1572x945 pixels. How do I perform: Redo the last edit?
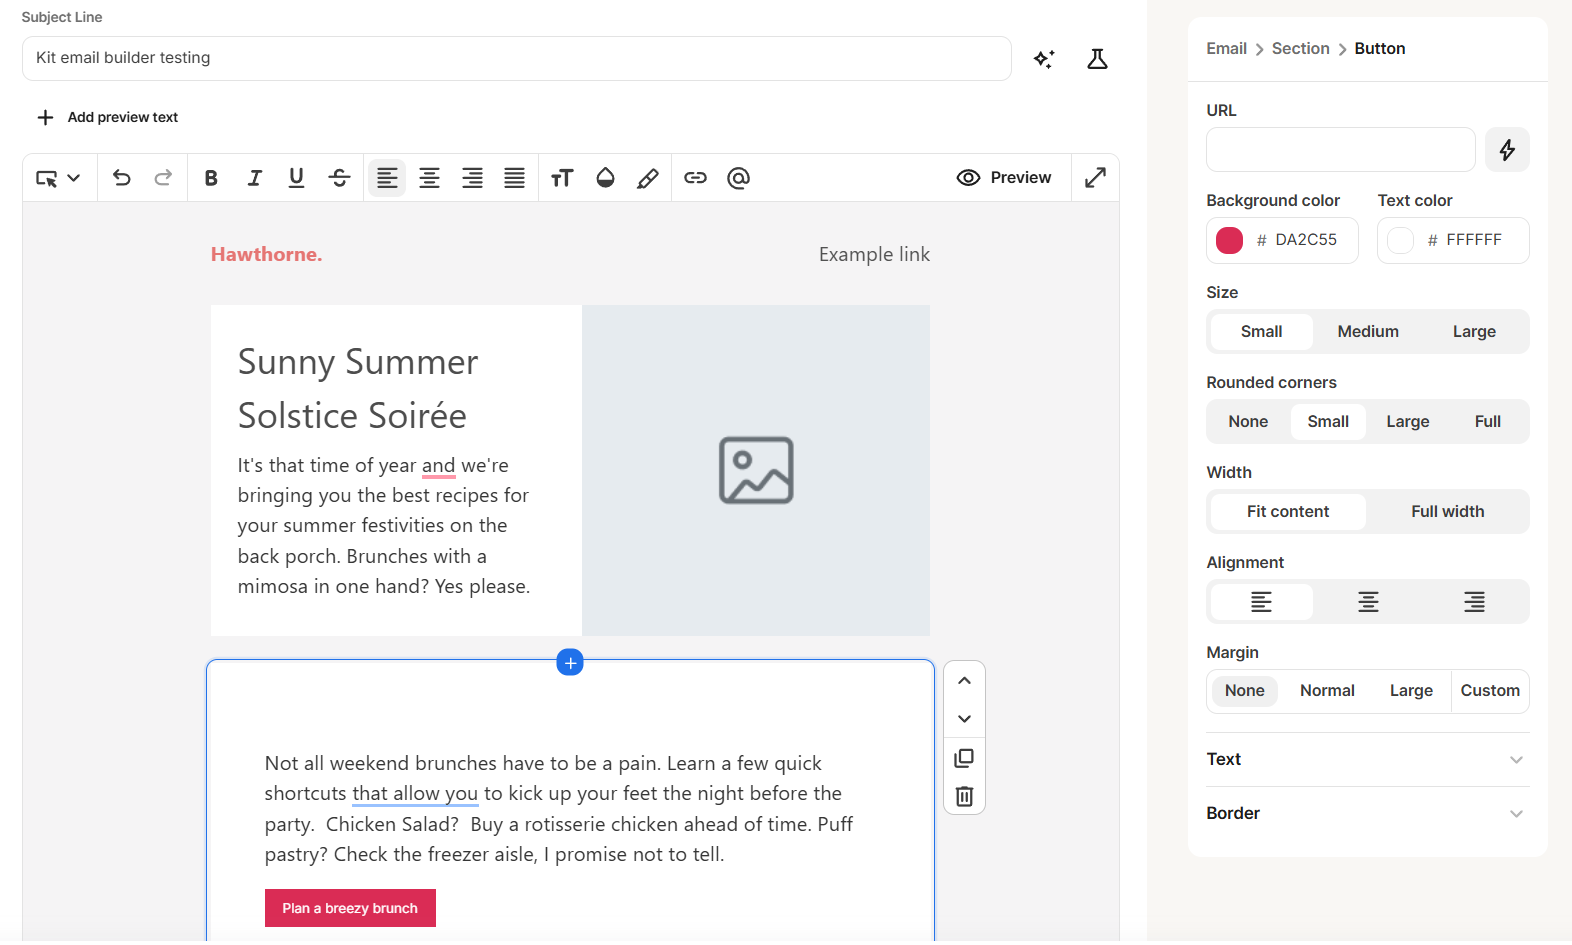(x=163, y=178)
